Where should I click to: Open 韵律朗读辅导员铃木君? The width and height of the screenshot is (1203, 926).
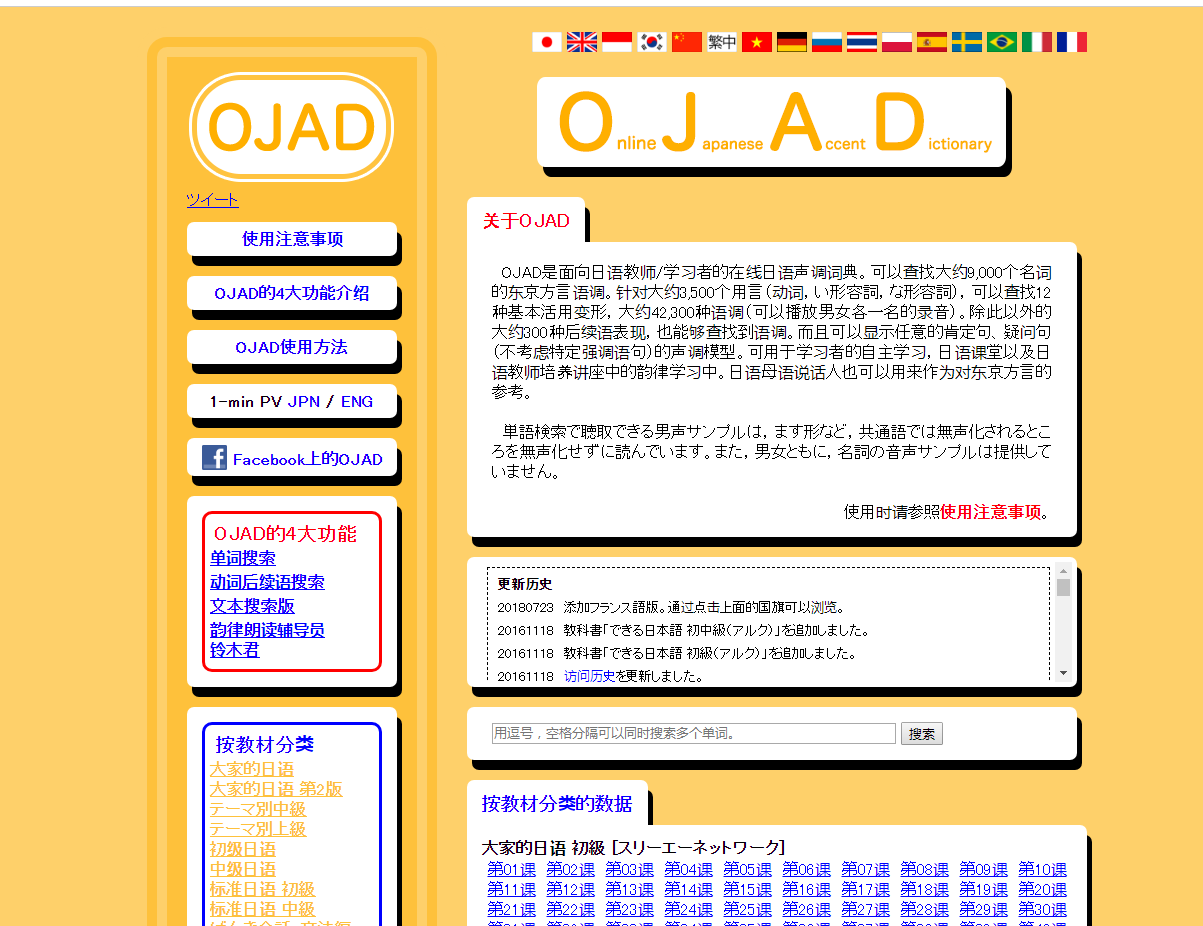pyautogui.click(x=267, y=640)
